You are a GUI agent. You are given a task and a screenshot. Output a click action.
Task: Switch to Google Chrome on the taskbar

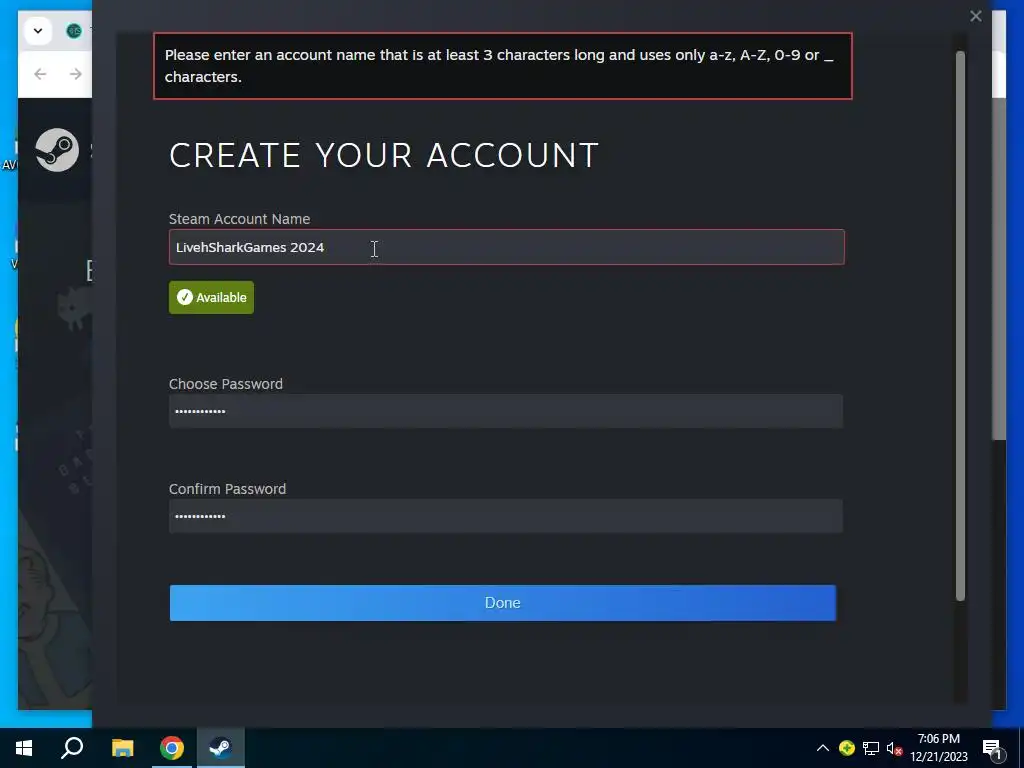(x=172, y=748)
